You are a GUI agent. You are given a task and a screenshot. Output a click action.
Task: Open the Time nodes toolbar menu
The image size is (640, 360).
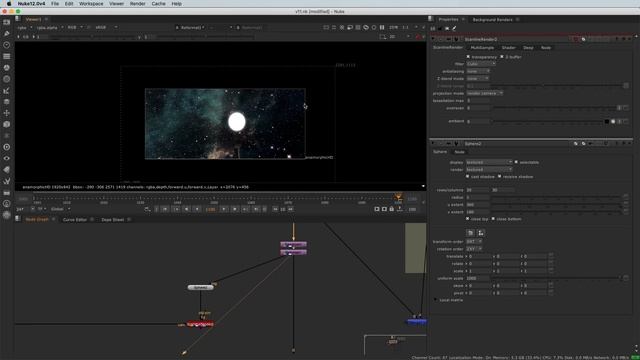[7, 45]
